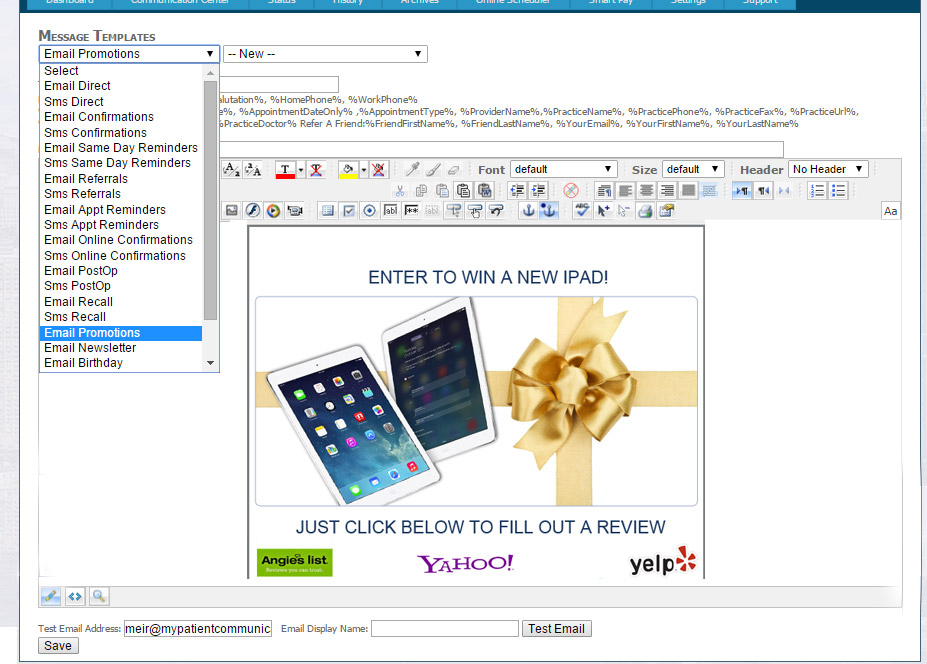Insert a checkbox form field
The width and height of the screenshot is (927, 664).
tap(349, 210)
